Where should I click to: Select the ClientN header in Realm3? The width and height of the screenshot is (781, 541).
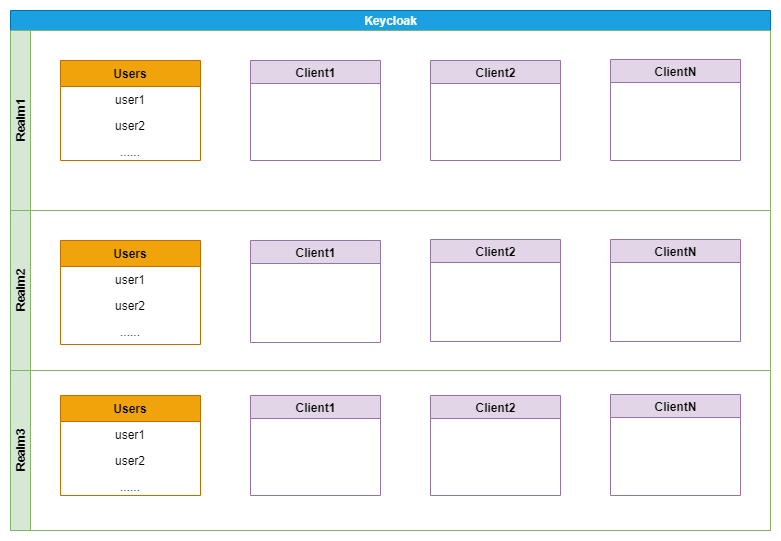[675, 406]
